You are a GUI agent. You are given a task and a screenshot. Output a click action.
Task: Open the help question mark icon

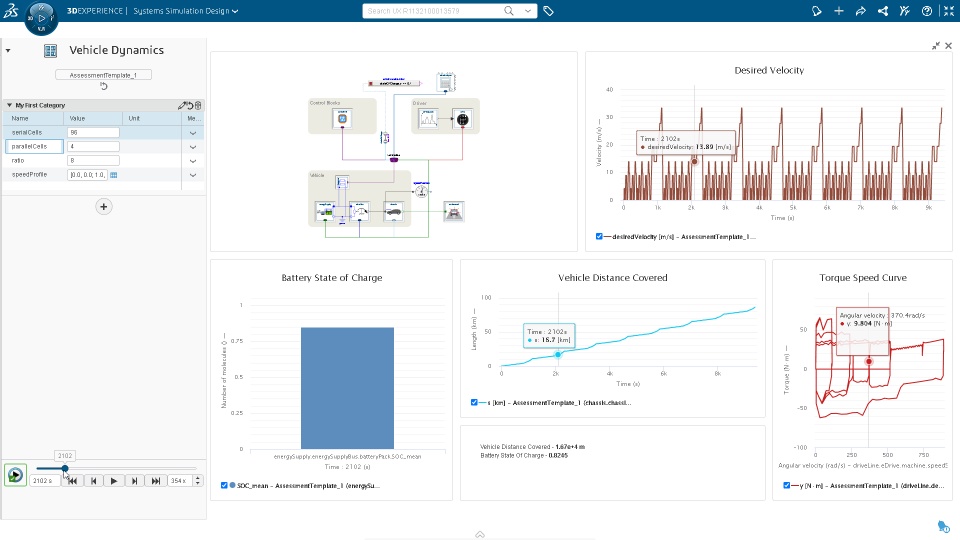[x=927, y=11]
